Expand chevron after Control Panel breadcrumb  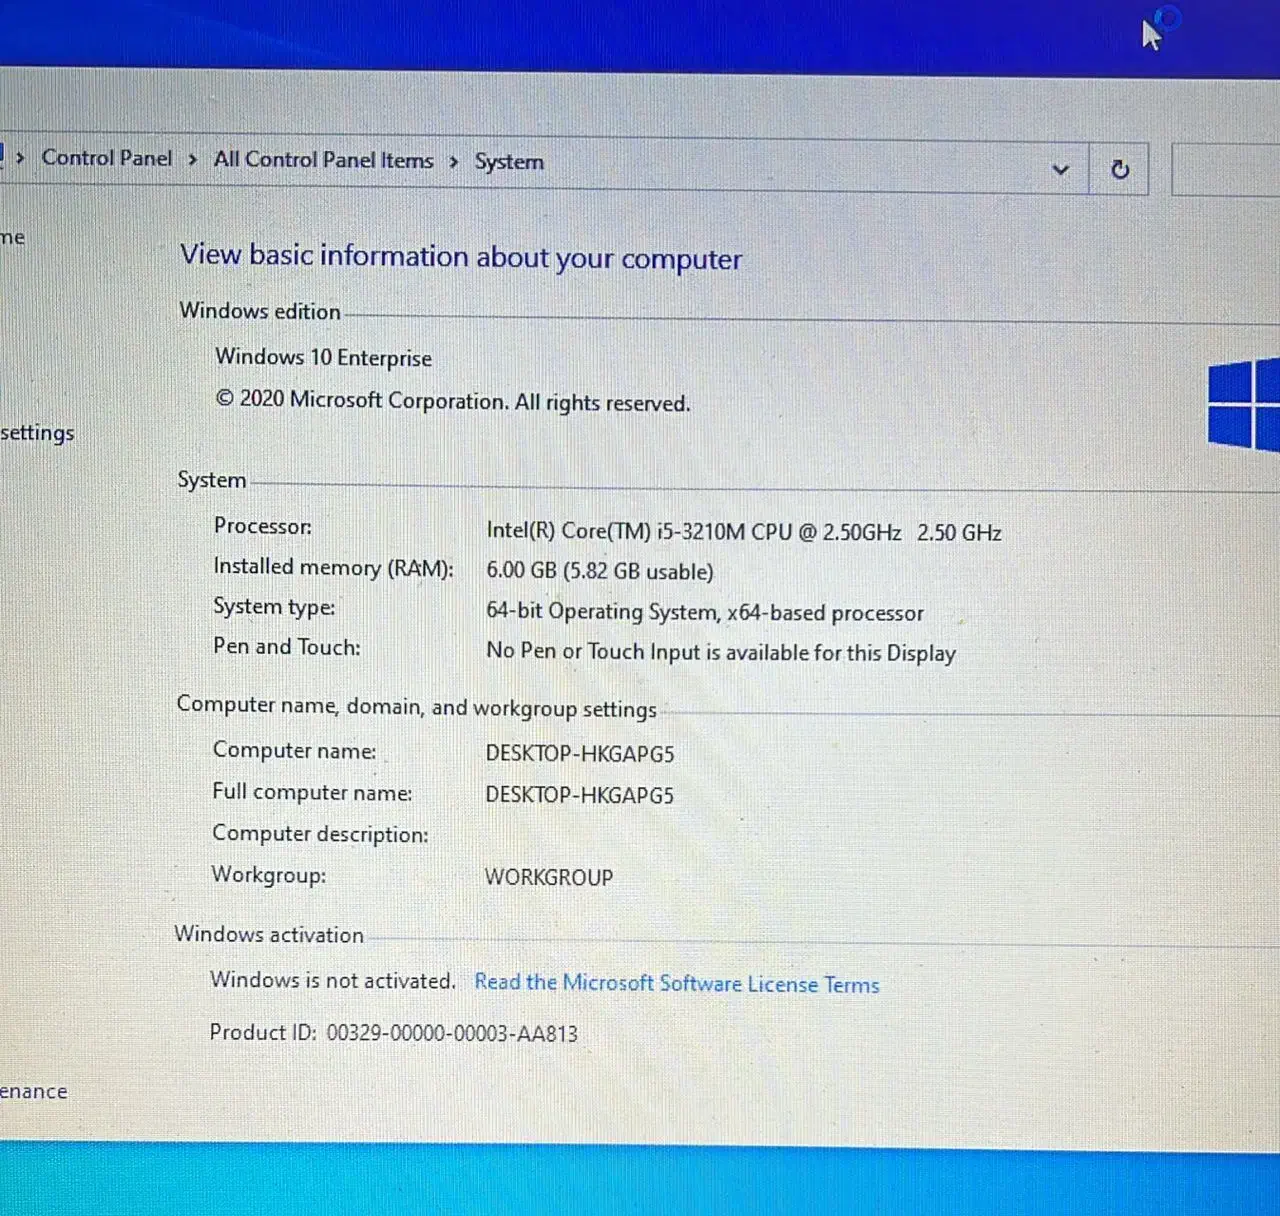click(x=192, y=160)
